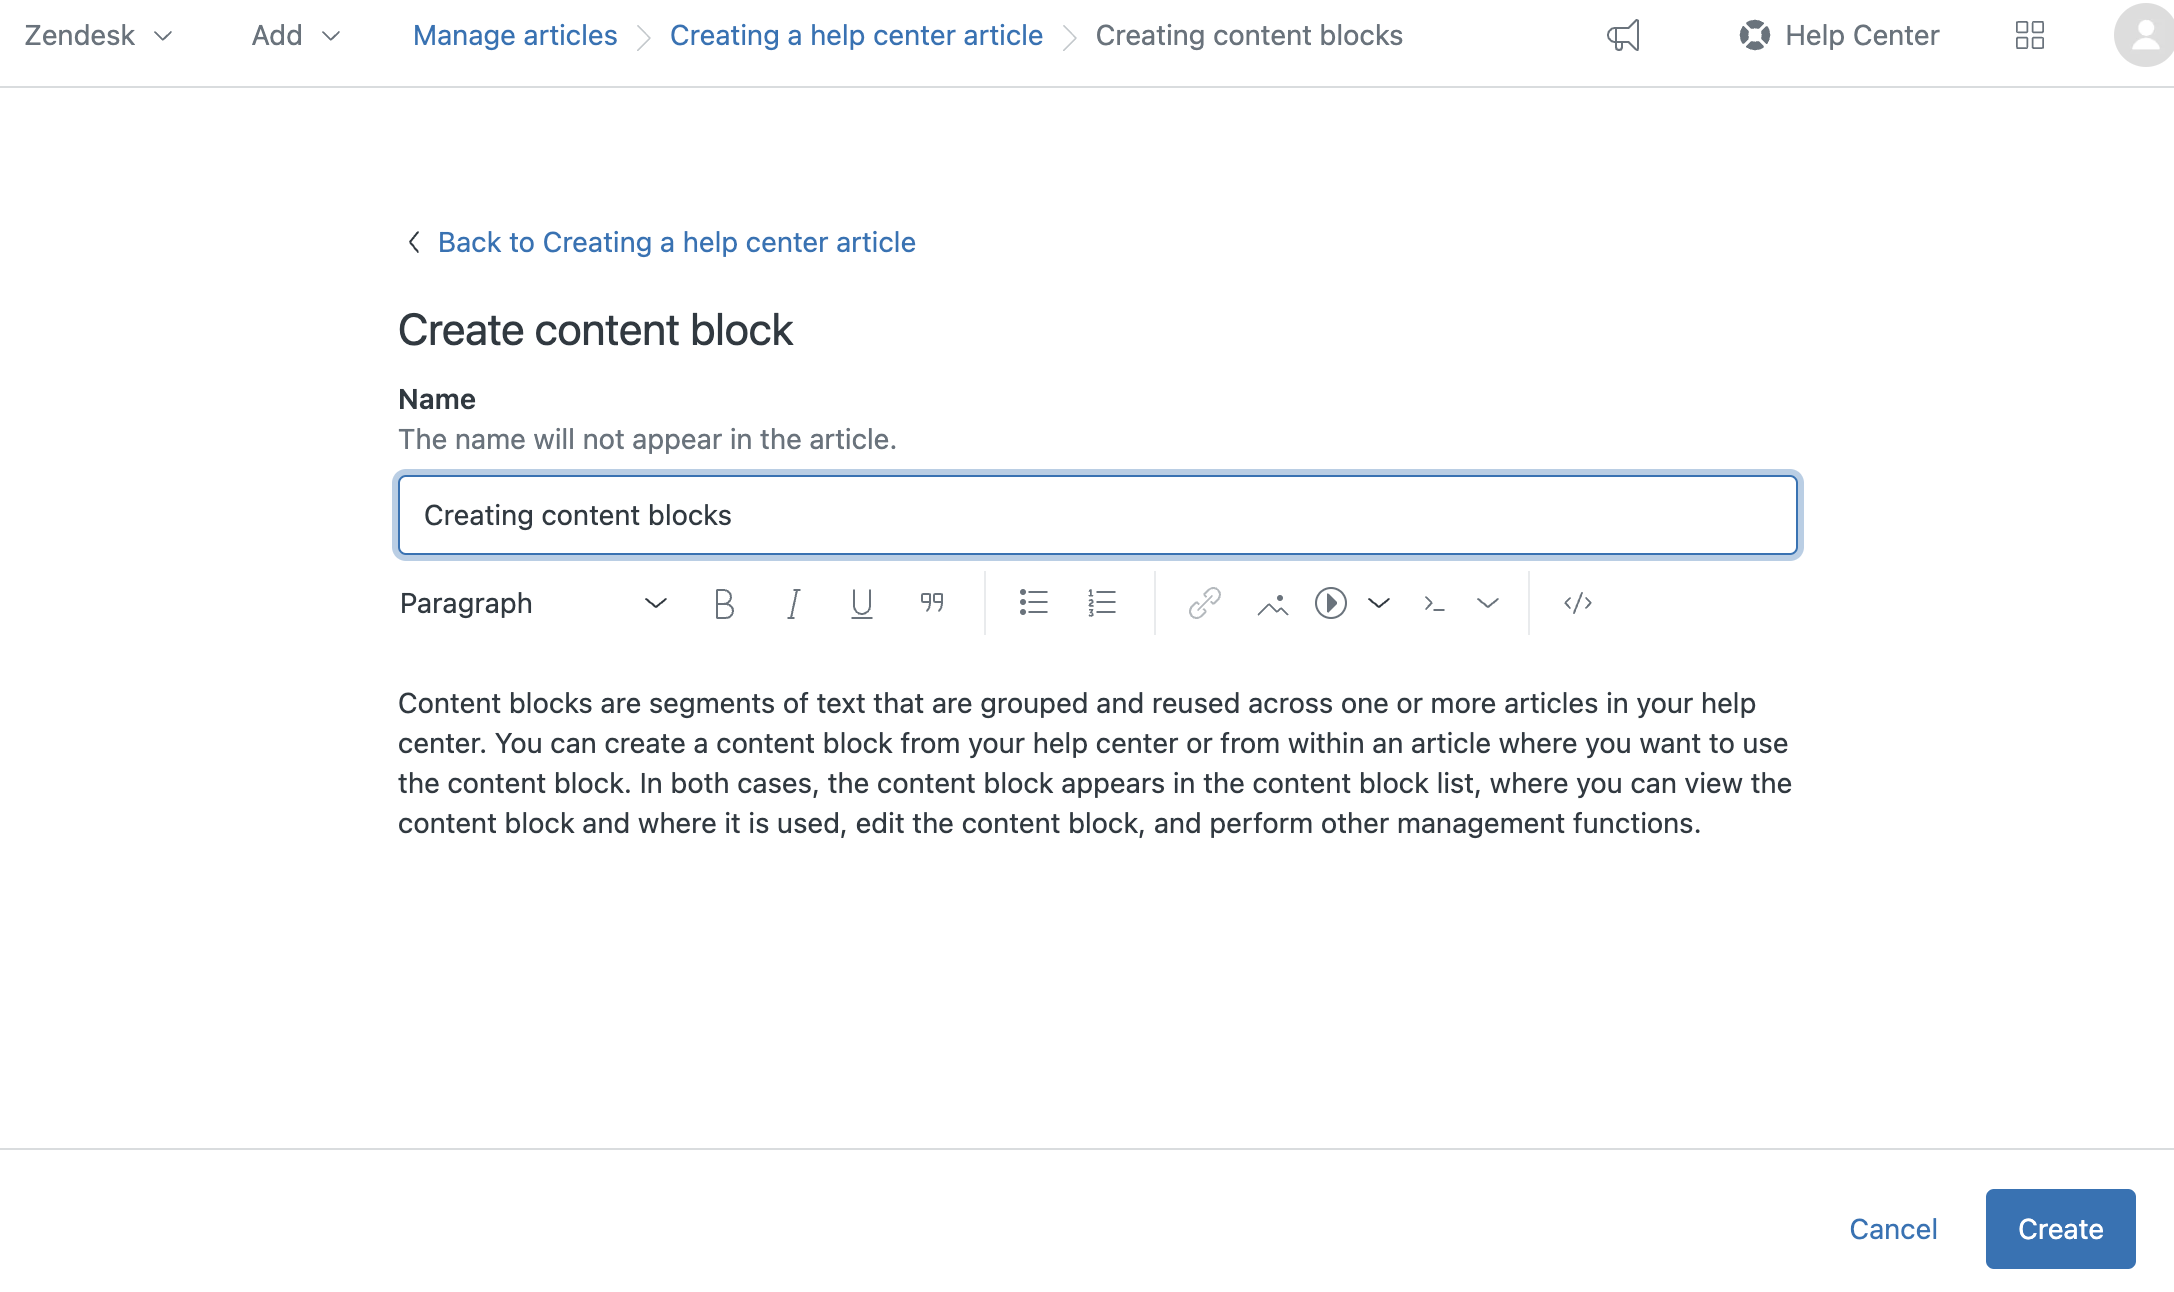This screenshot has height=1292, width=2174.
Task: Click the Create button
Action: (x=2060, y=1228)
